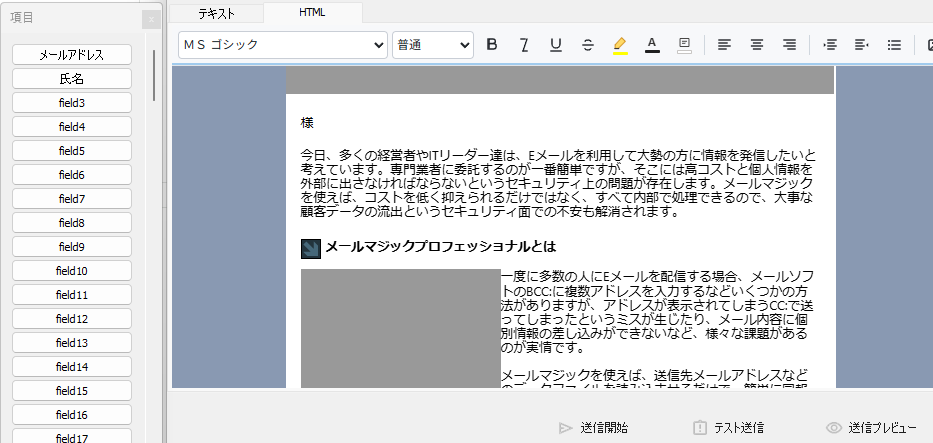Toggle bold formatting
Viewport: 933px width, 443px height.
(491, 45)
